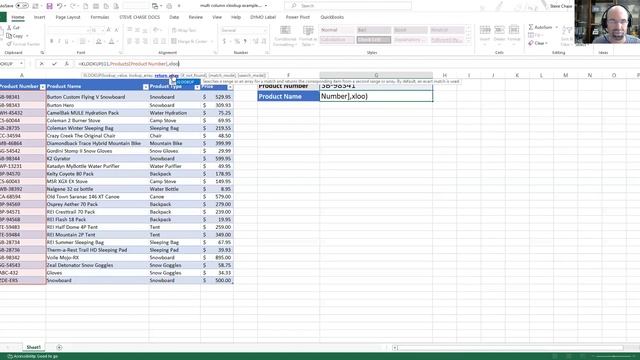Viewport: 640px width, 360px height.
Task: Add a new sheet with plus icon
Action: tap(59, 347)
